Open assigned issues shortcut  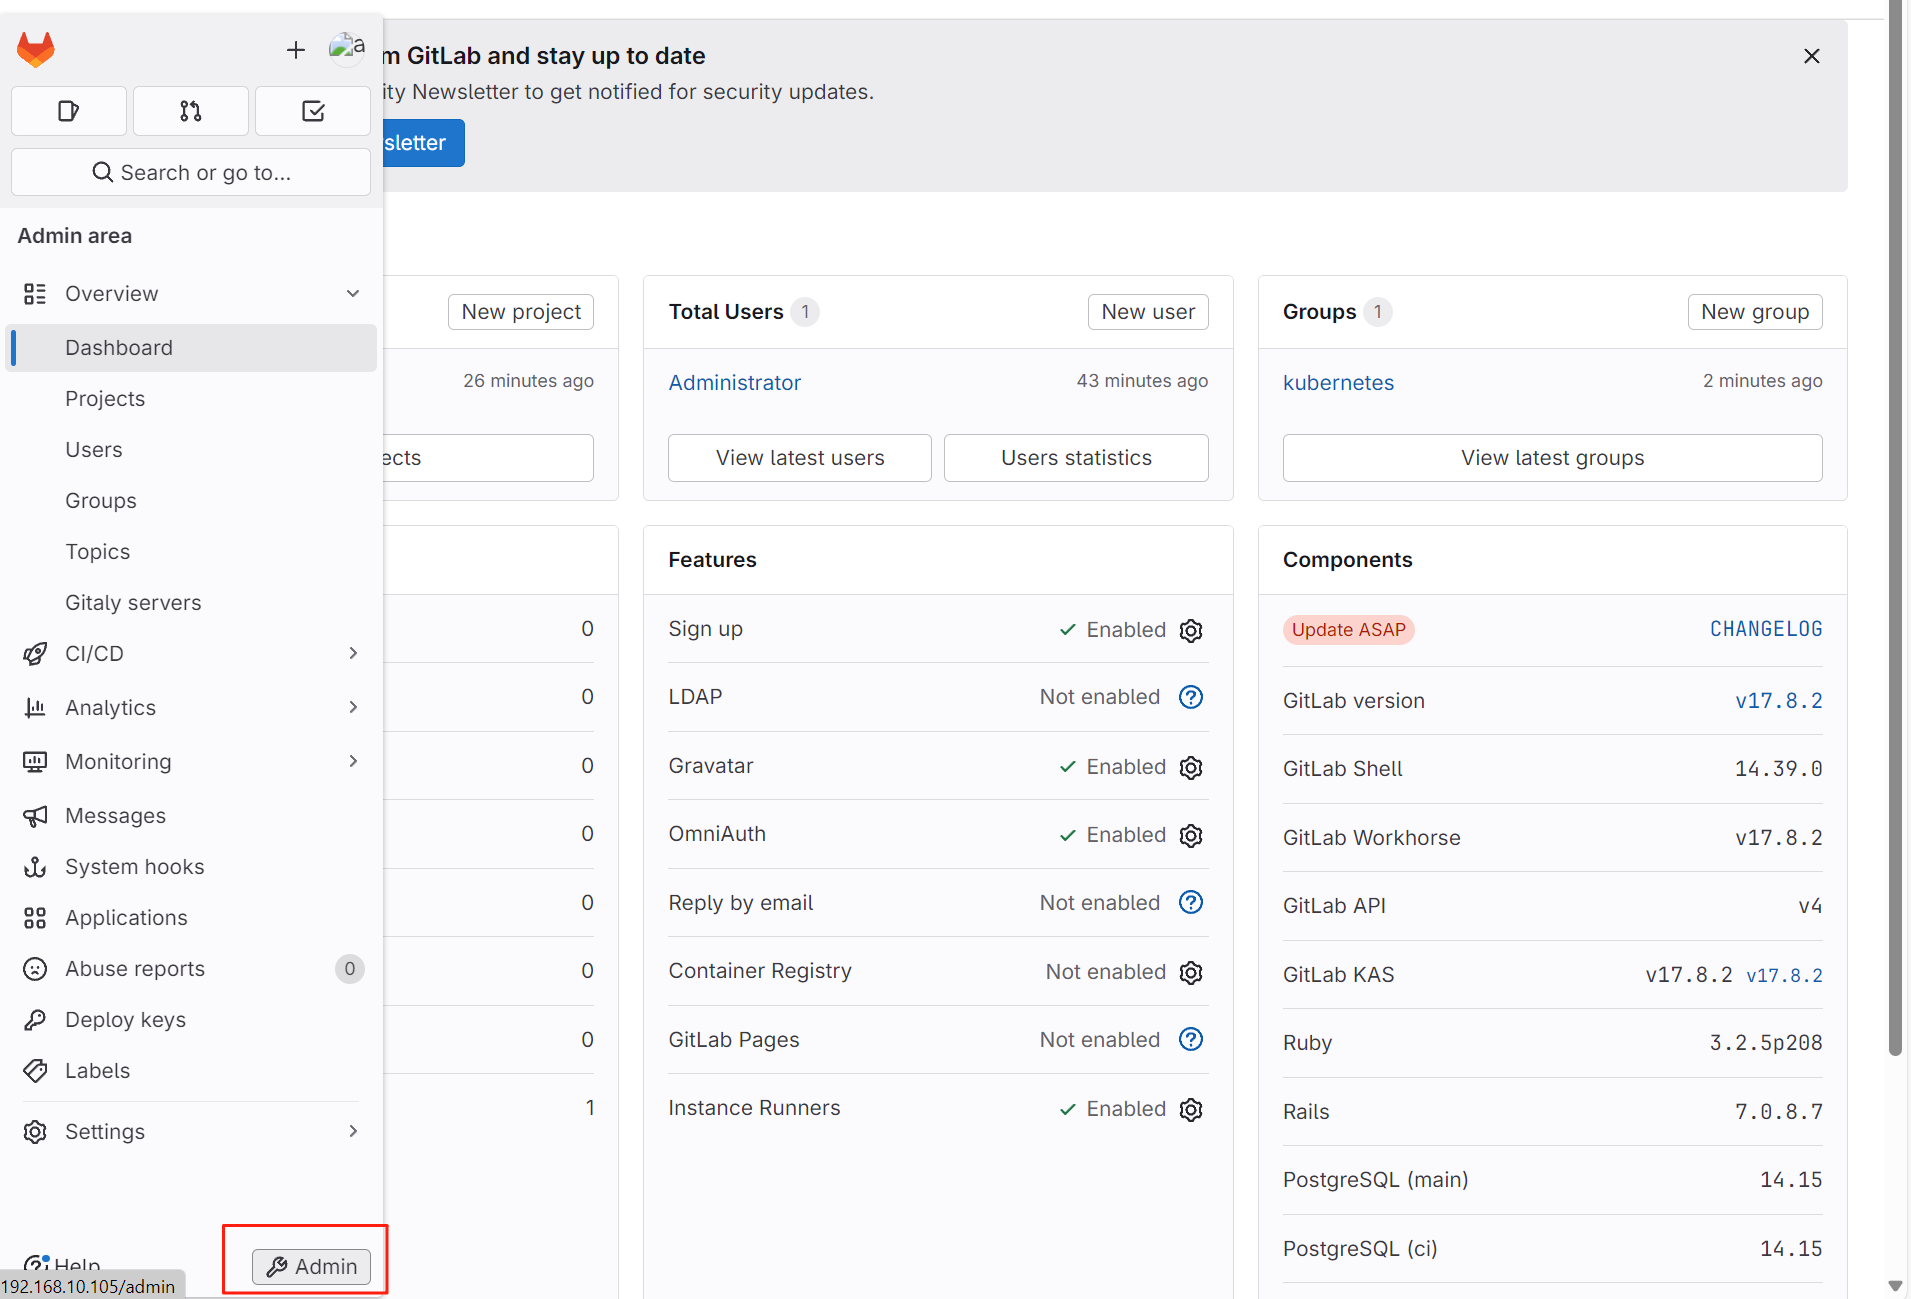tap(69, 111)
